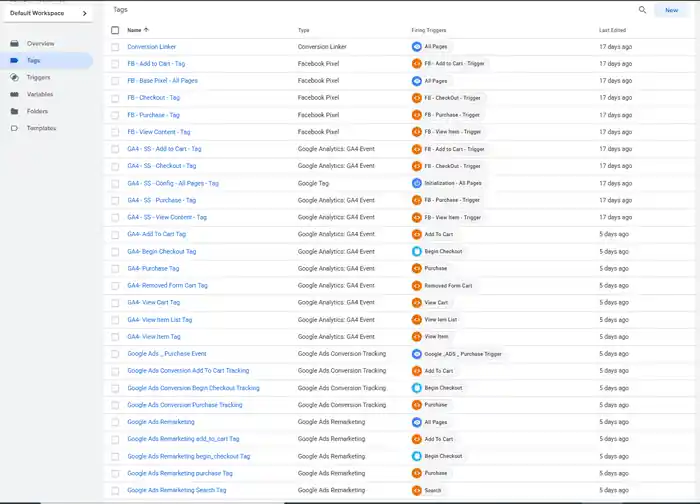Image resolution: width=700 pixels, height=504 pixels.
Task: Click trigger icon in GA4- Begin Checkout Tag row
Action: tap(417, 251)
